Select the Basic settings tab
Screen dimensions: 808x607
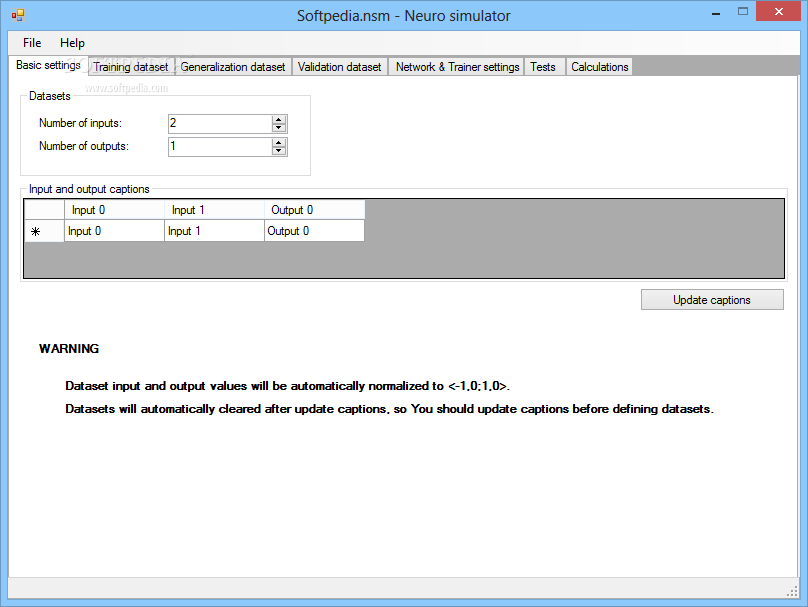tap(48, 65)
